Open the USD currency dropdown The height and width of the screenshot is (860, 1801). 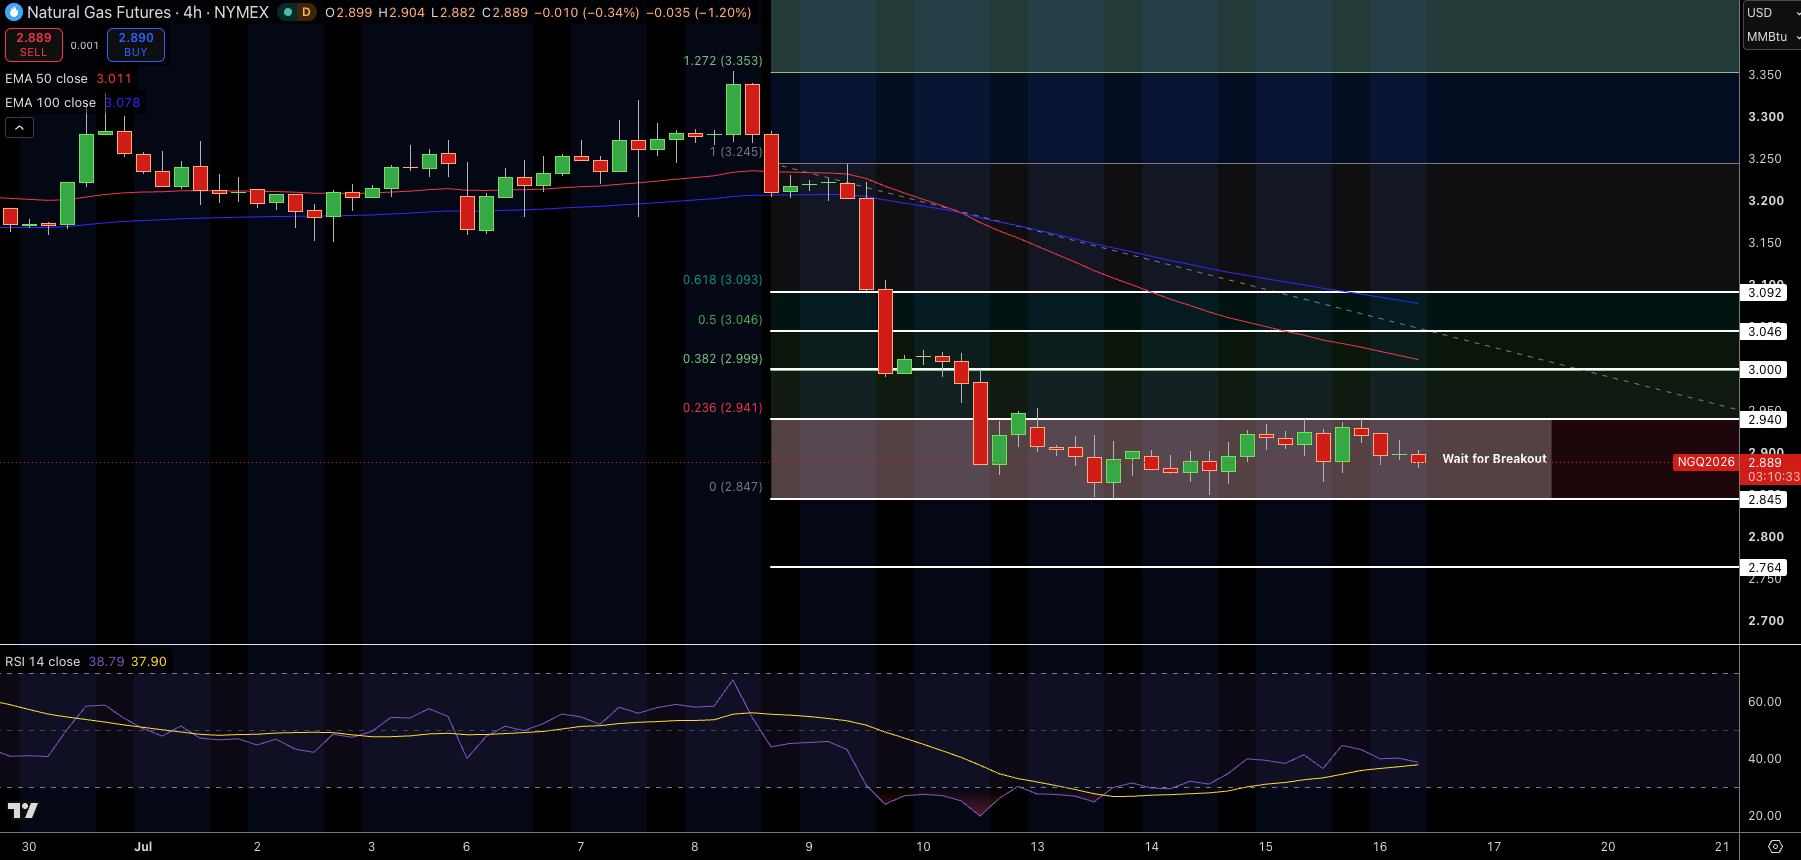(1771, 12)
